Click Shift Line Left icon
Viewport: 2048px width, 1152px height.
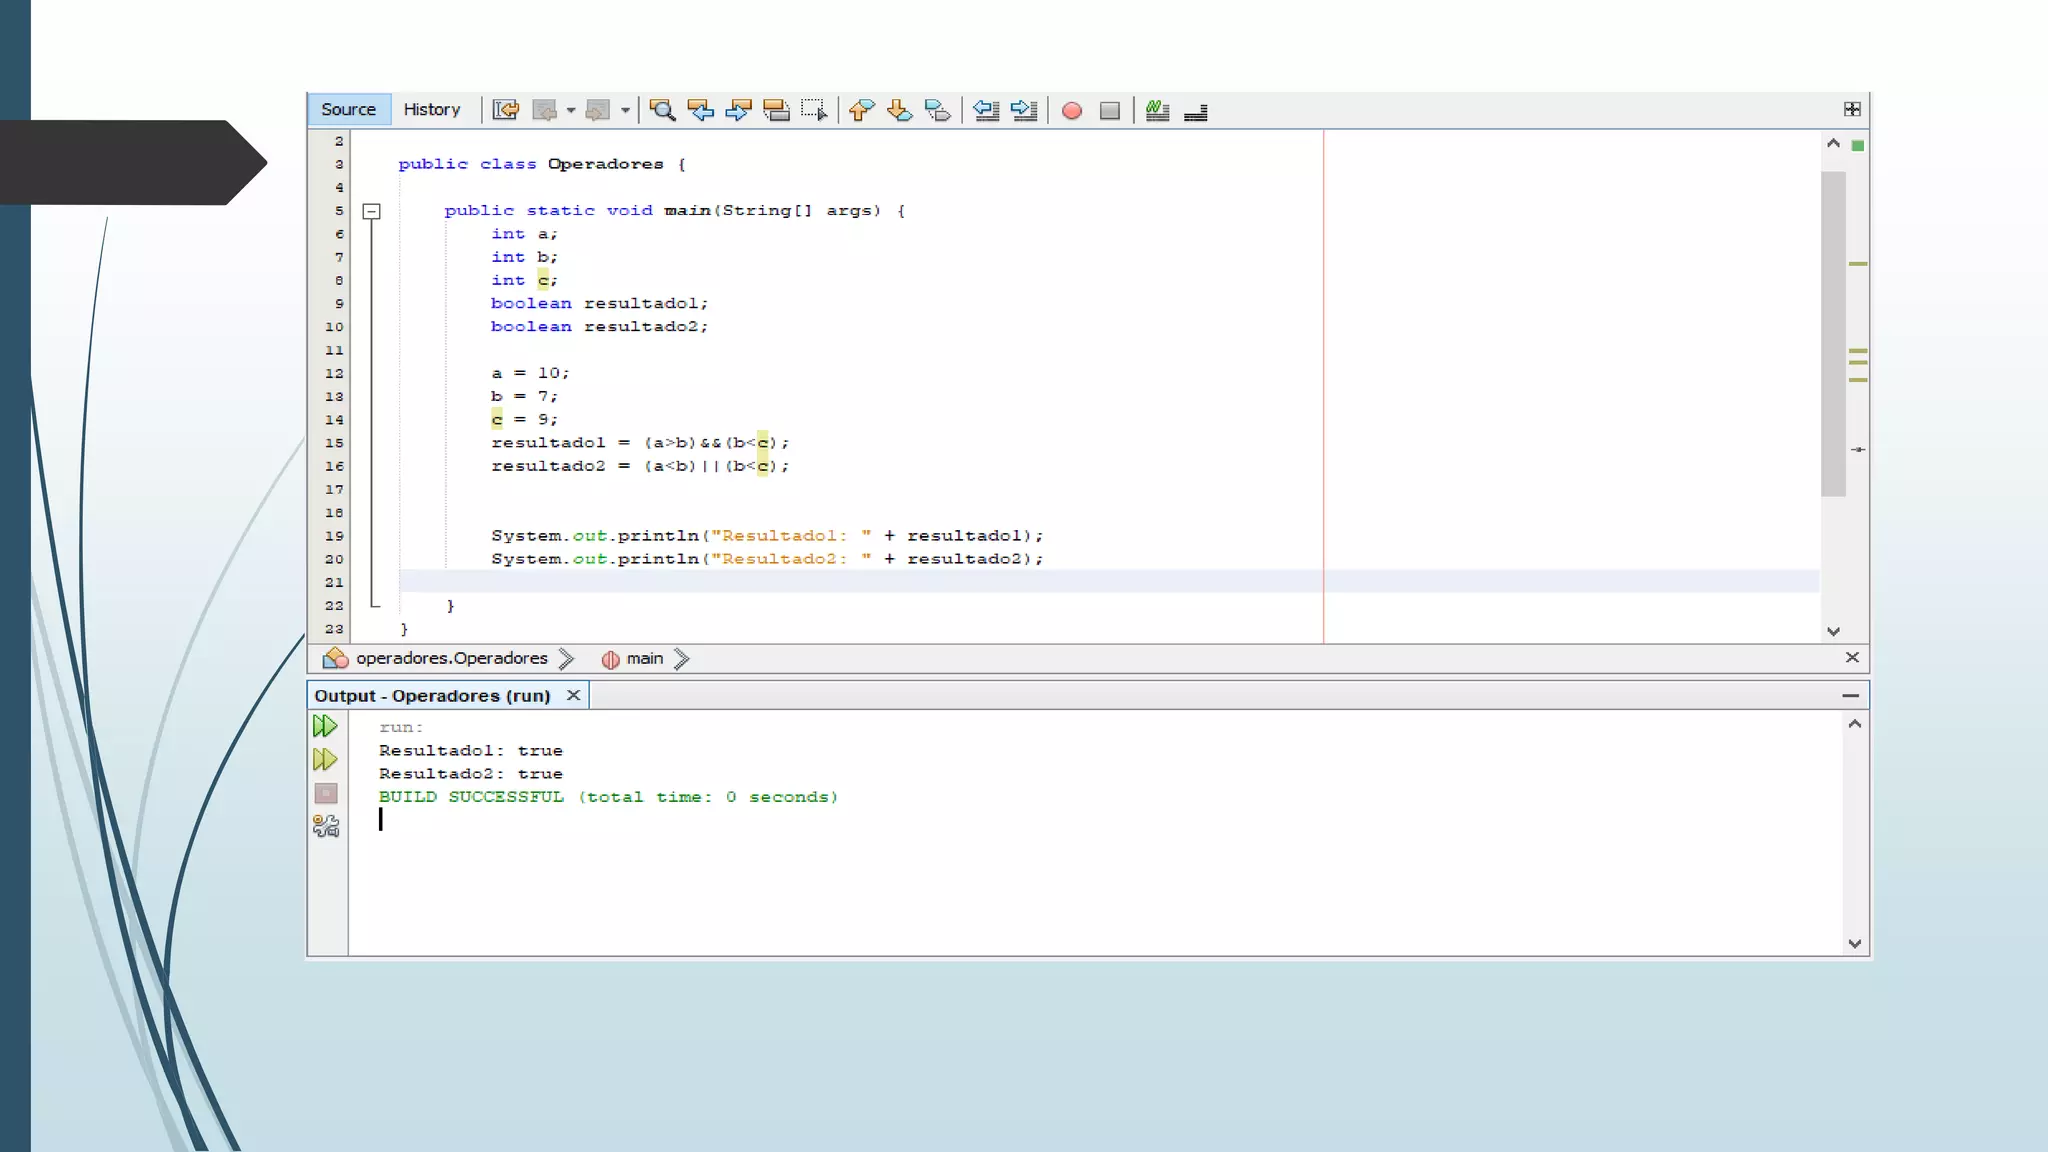point(986,110)
